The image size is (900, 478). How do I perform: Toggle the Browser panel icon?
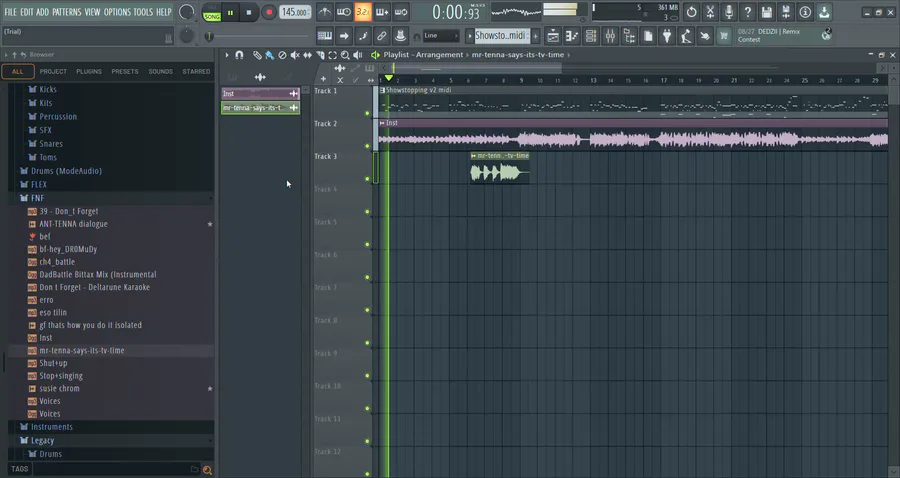(629, 36)
